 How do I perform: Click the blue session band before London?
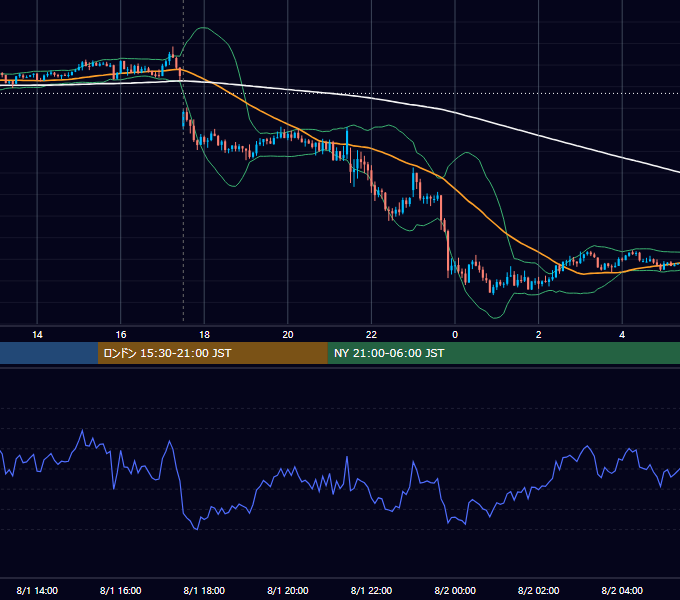(x=49, y=353)
